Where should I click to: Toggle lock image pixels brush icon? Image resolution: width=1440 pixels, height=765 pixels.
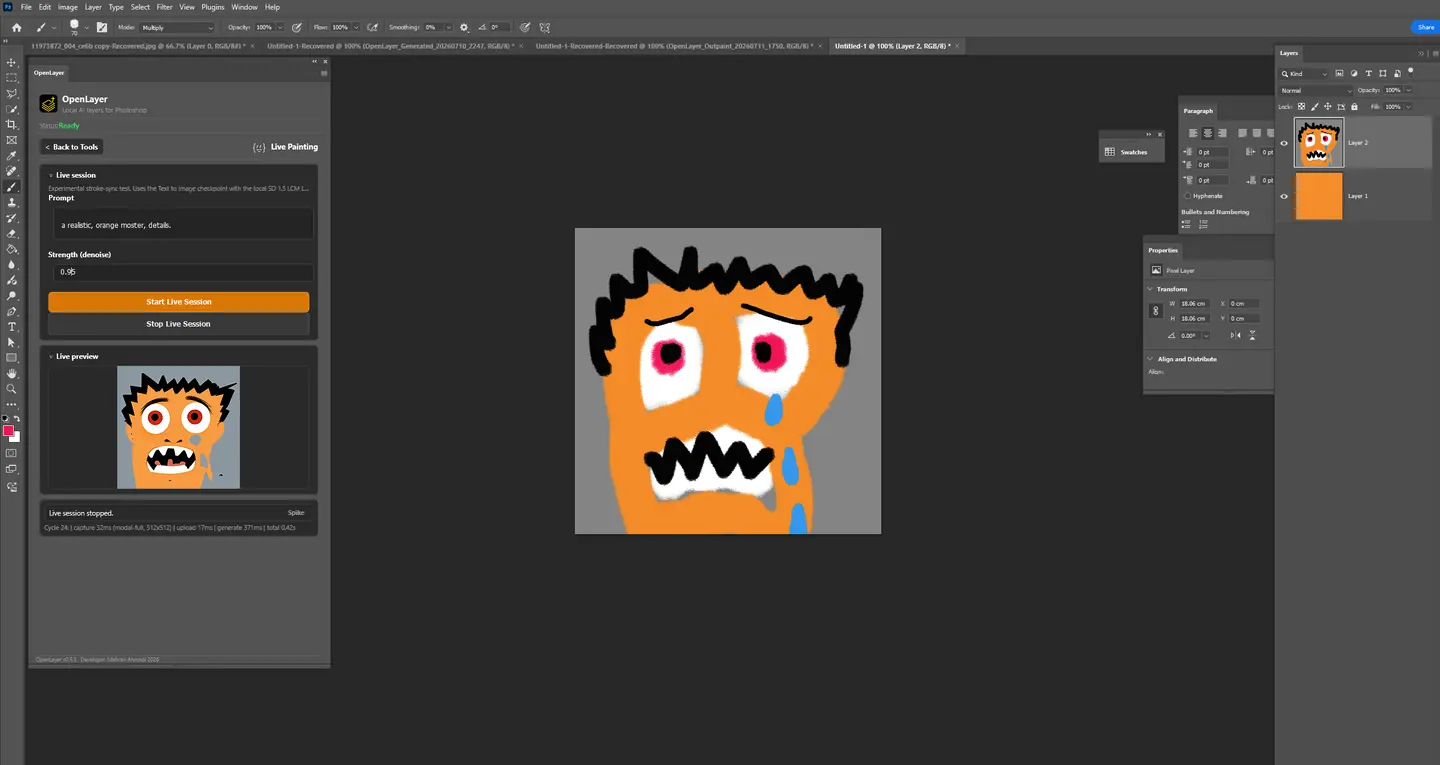tap(1315, 106)
